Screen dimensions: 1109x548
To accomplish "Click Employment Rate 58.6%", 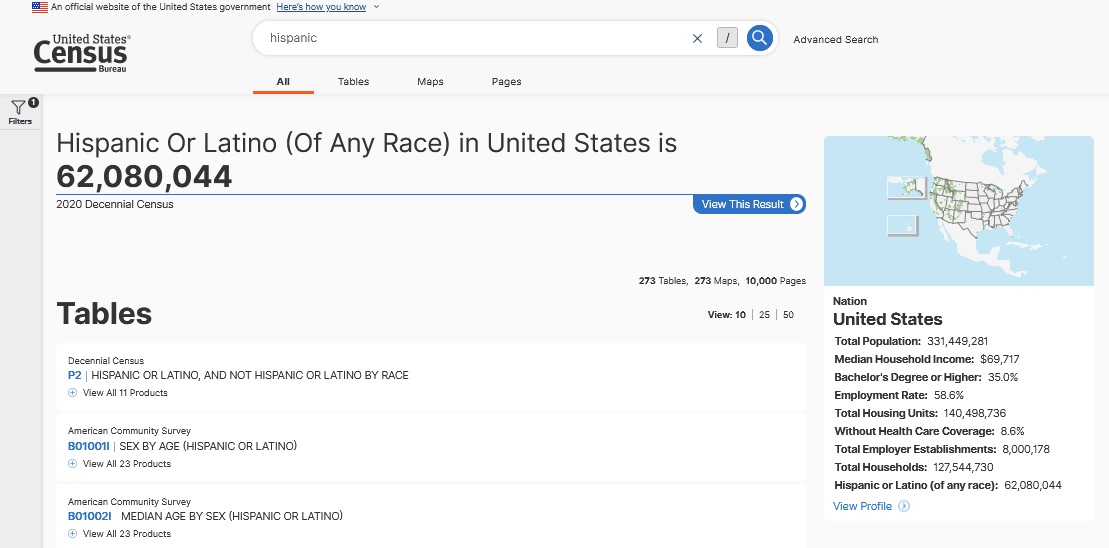I will click(899, 395).
